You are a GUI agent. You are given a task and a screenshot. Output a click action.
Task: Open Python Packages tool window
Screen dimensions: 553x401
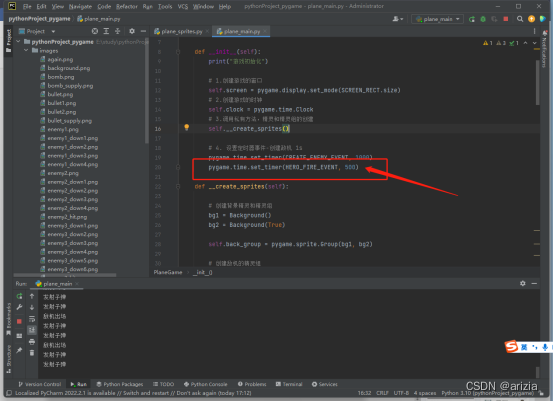[120, 384]
